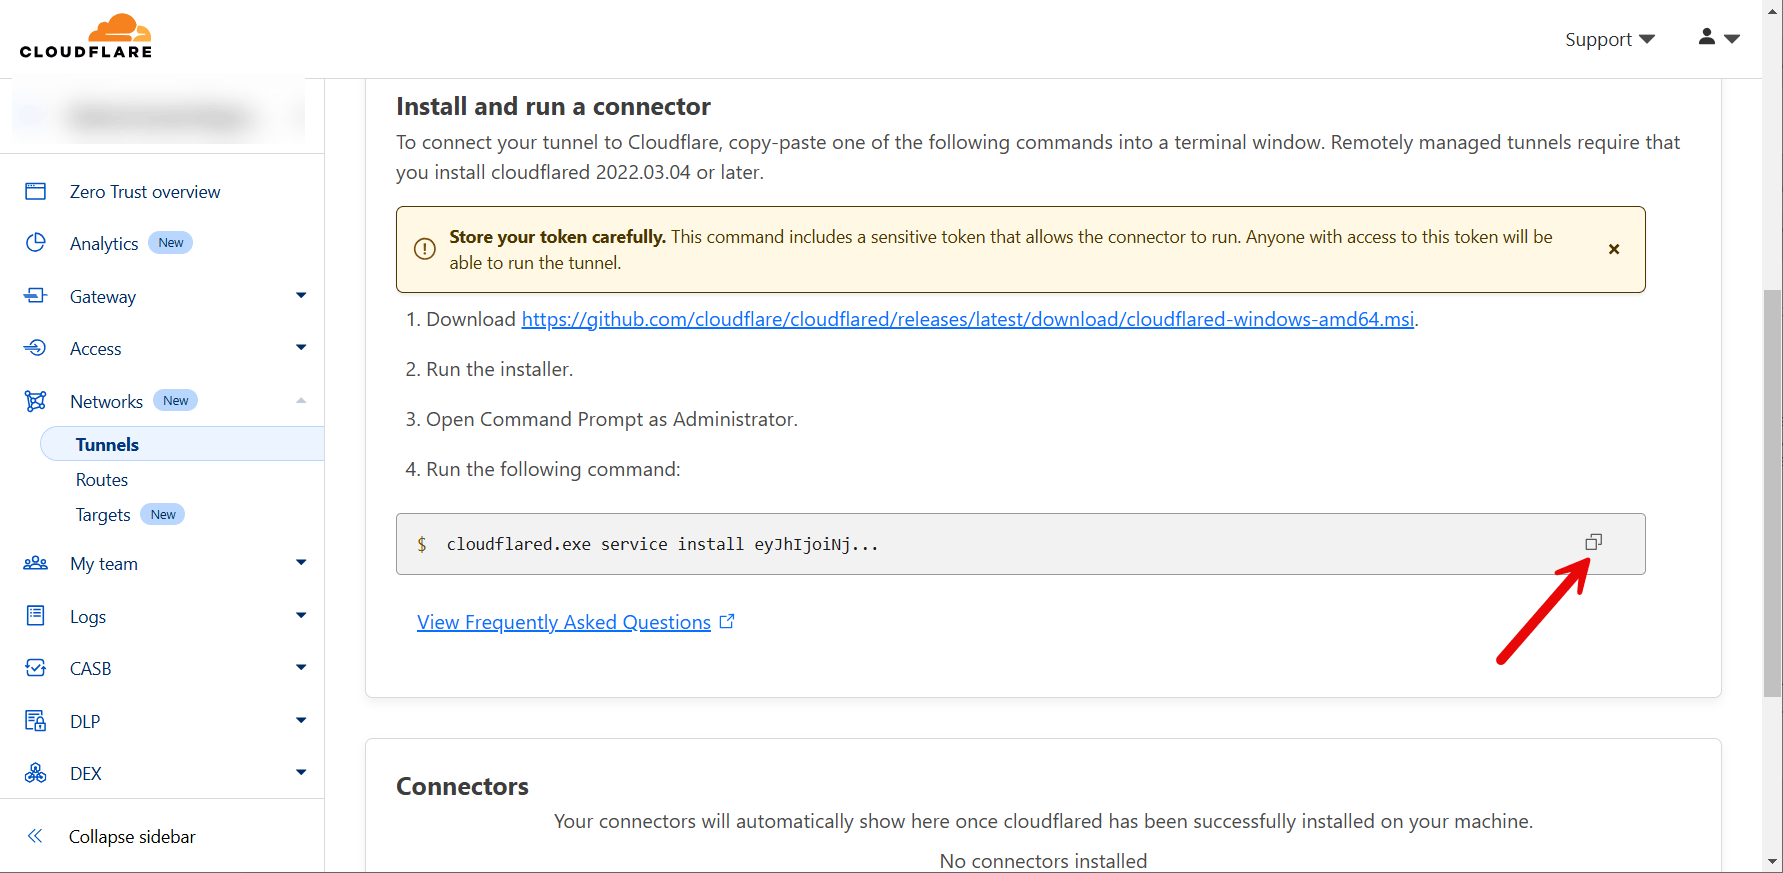
Task: Click the page vertical scrollbar
Action: [x=1772, y=490]
